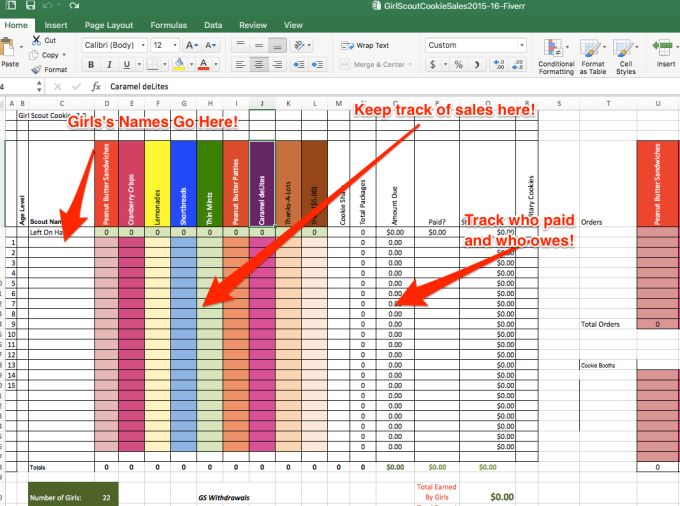Open the Review tab
Viewport: 680px width, 506px height.
pyautogui.click(x=253, y=25)
